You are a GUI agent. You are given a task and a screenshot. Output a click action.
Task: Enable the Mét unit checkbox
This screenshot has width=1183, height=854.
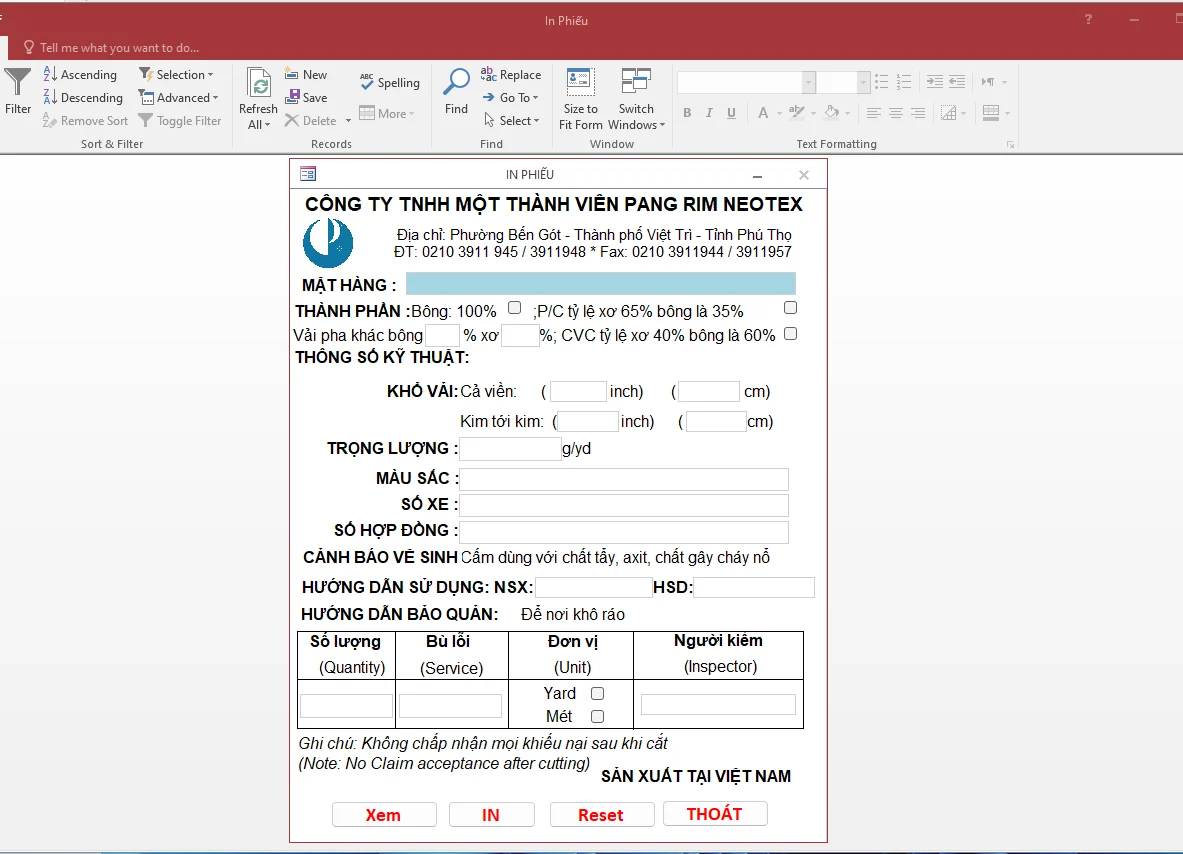pyautogui.click(x=597, y=716)
